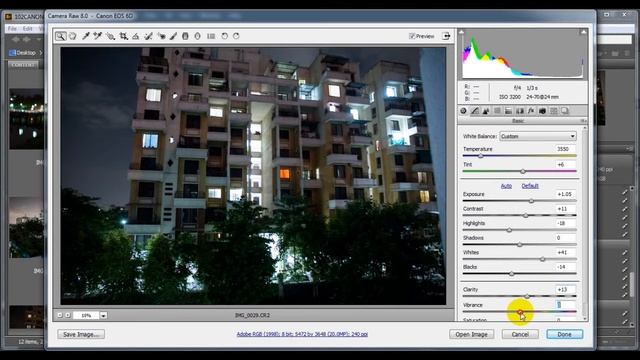Switch to the HSL / Grayscale panel tab
The height and width of the screenshot is (360, 640).
click(x=497, y=111)
